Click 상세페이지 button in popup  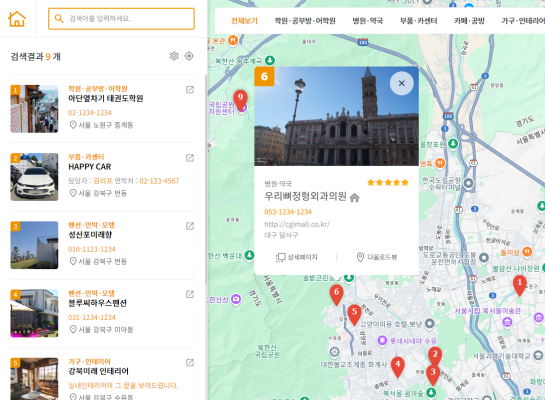296,257
